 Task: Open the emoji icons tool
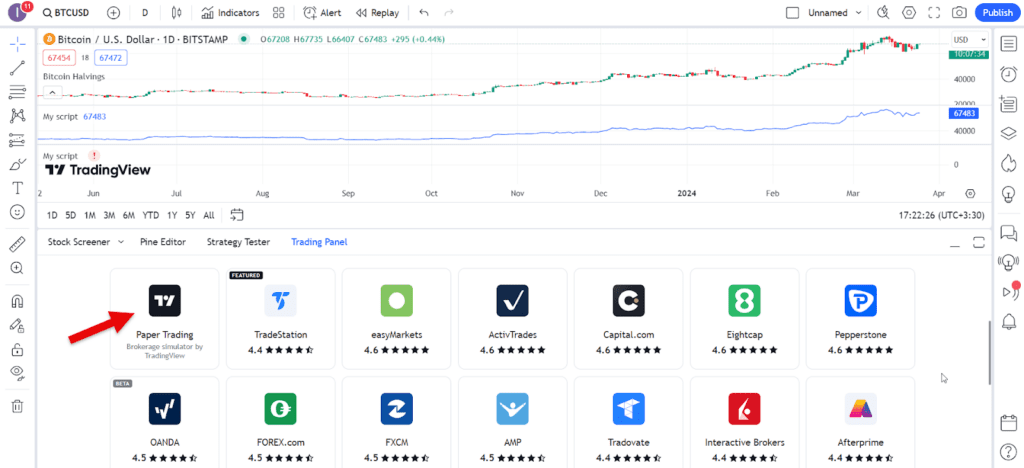(x=17, y=212)
